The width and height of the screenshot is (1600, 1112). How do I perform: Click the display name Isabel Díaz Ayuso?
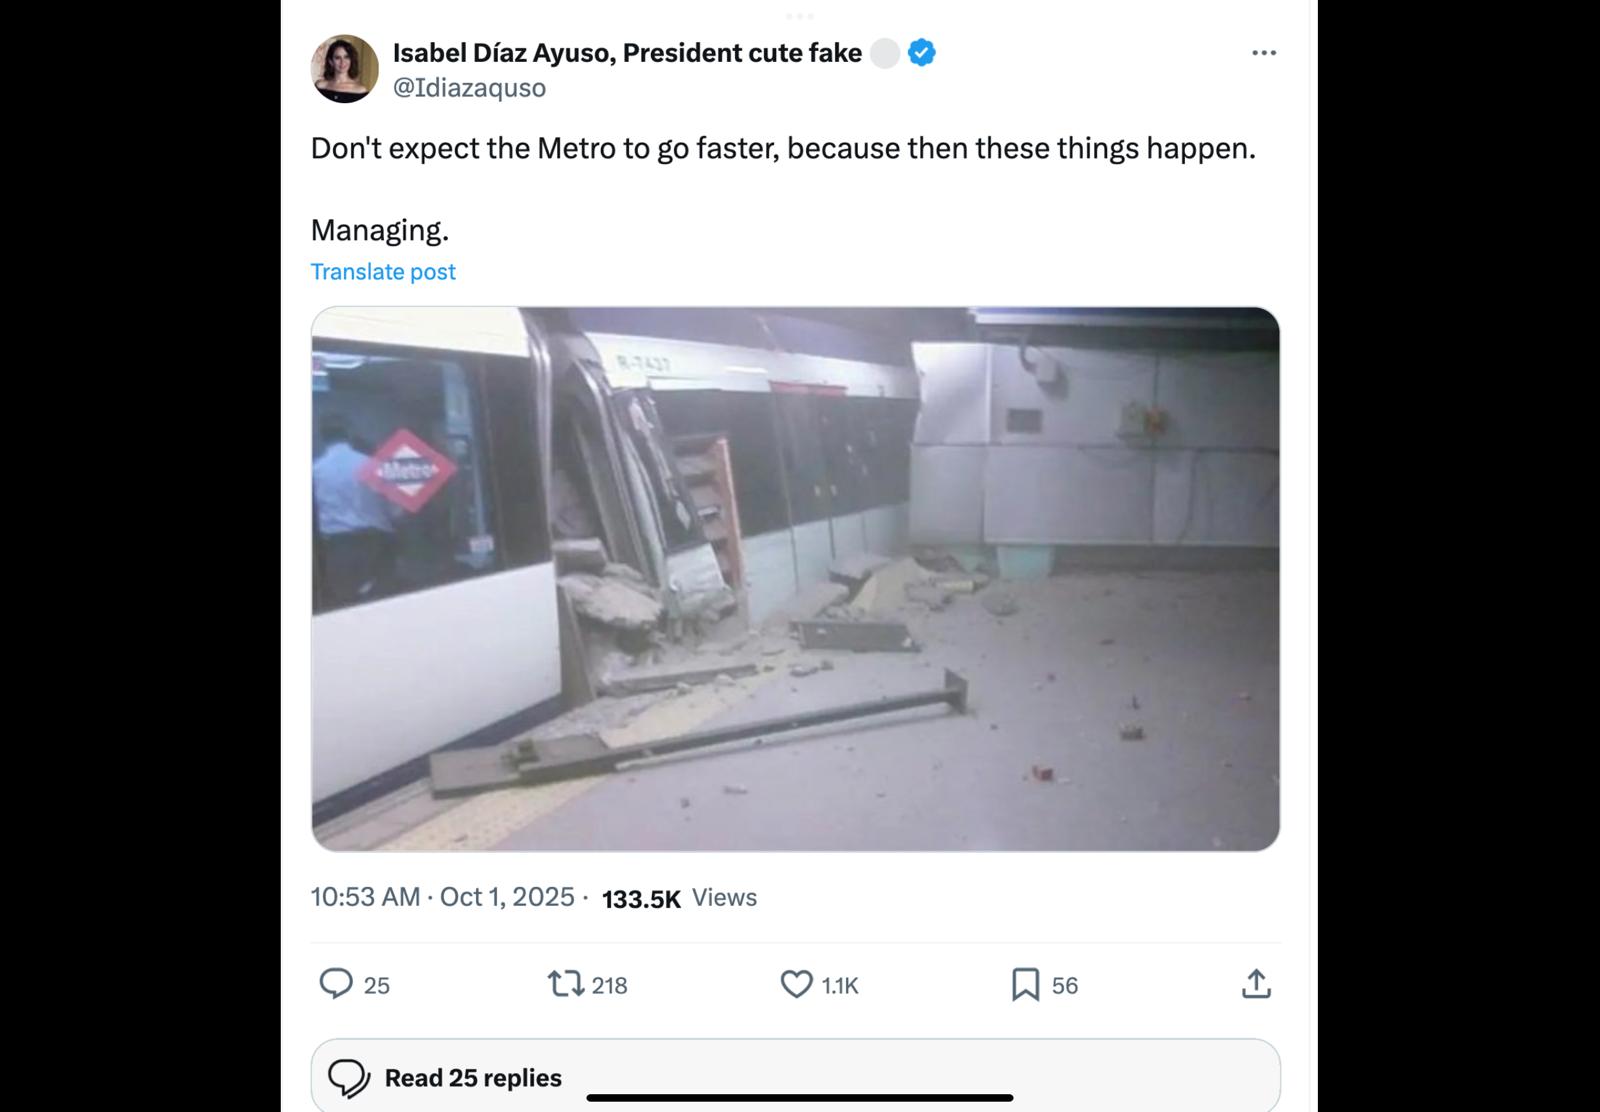[x=627, y=53]
